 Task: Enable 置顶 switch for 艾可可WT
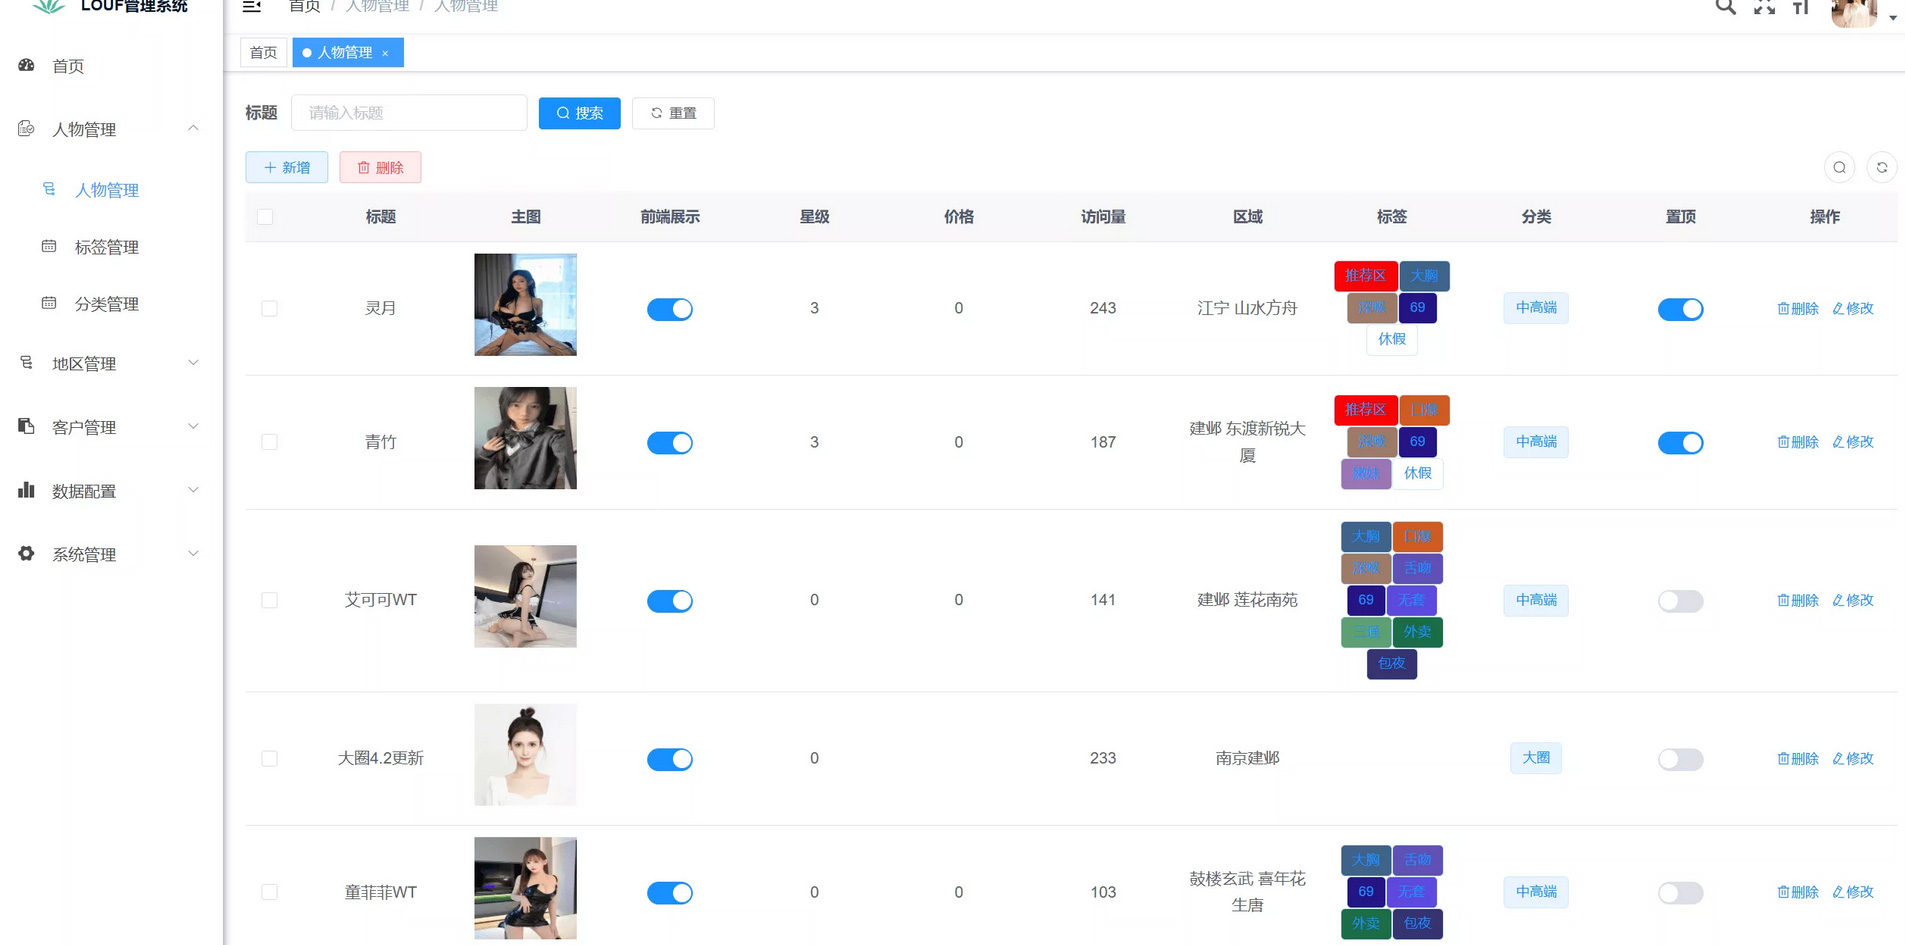point(1680,601)
